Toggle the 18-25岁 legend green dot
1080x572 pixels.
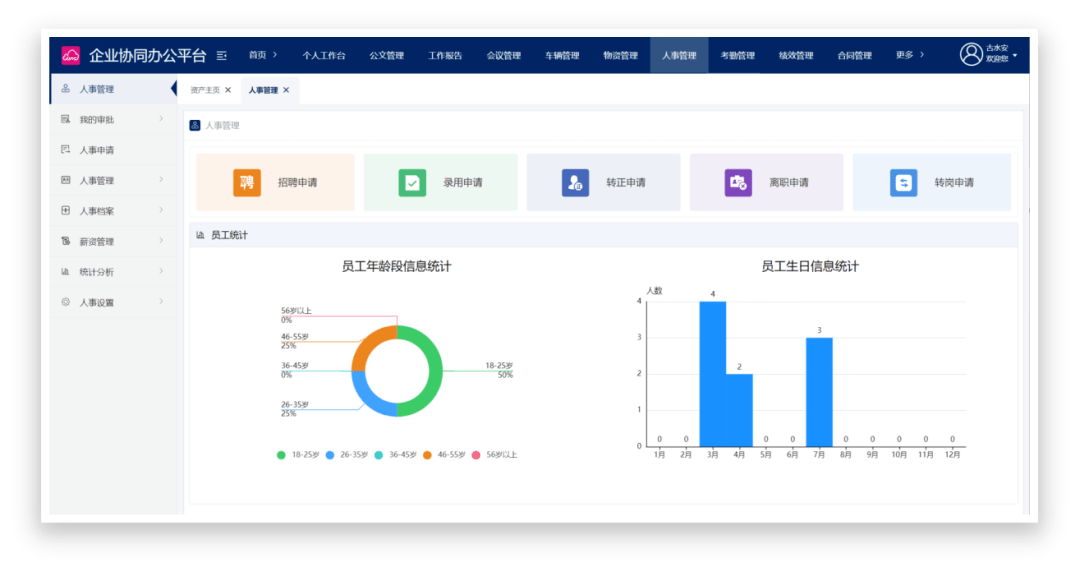281,456
